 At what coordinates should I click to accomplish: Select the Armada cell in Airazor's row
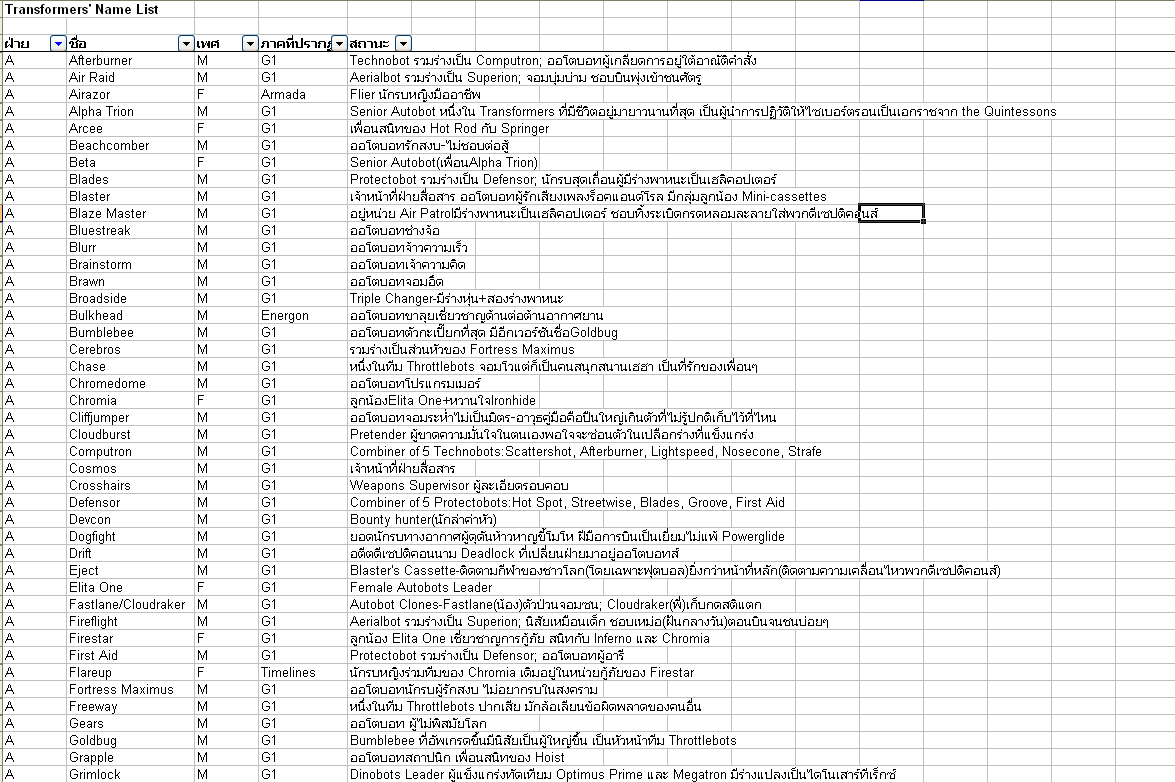(303, 94)
